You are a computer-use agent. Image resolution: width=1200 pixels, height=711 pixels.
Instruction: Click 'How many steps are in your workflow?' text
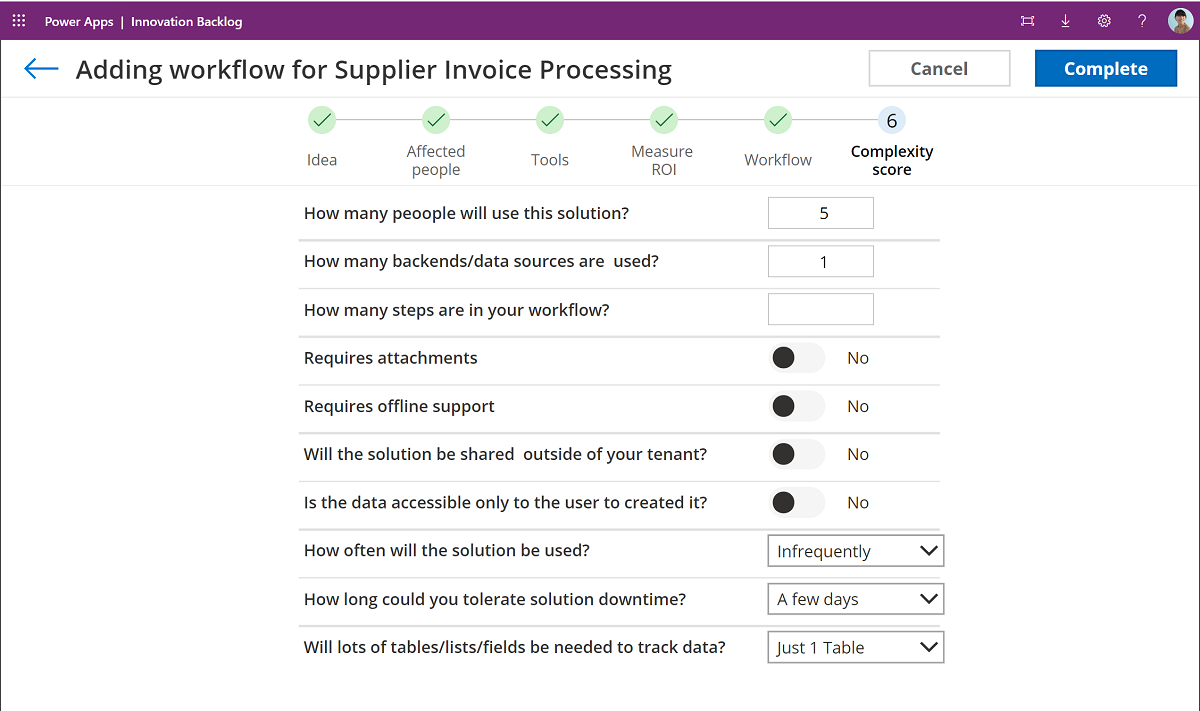[x=457, y=310]
